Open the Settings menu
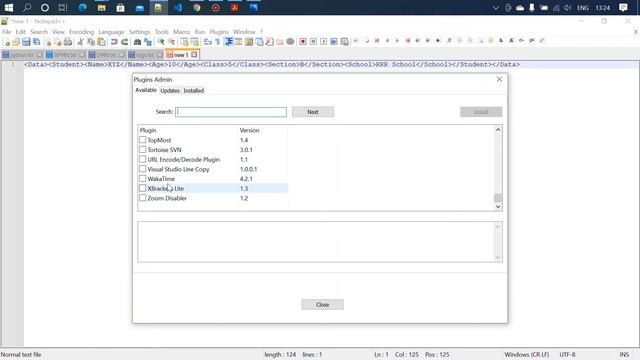The height and width of the screenshot is (360, 640). (x=139, y=32)
